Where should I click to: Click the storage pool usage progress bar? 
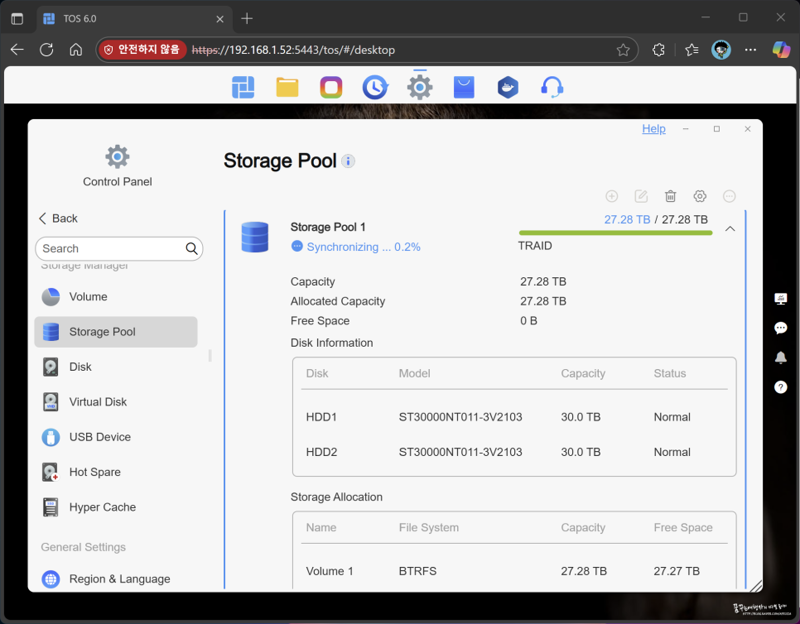pos(615,233)
